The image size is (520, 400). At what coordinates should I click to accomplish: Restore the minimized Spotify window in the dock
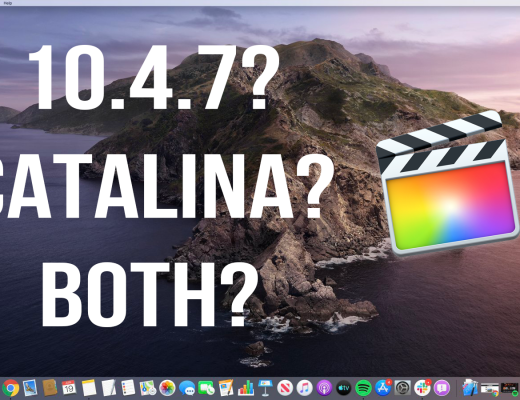point(510,389)
